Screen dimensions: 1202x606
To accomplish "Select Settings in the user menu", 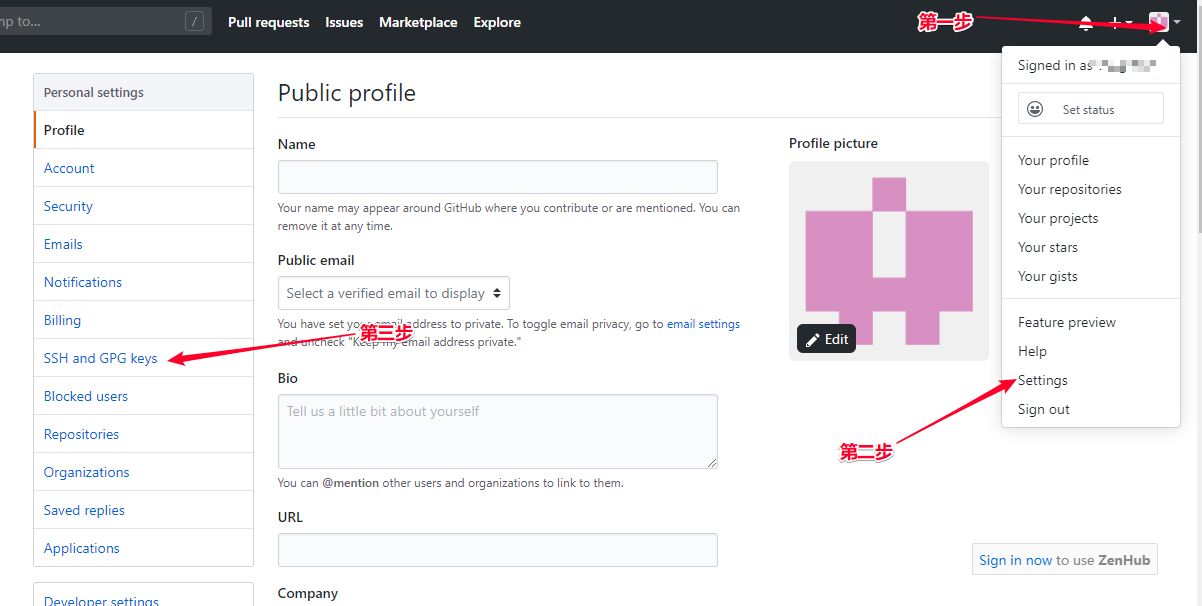I will click(x=1042, y=380).
